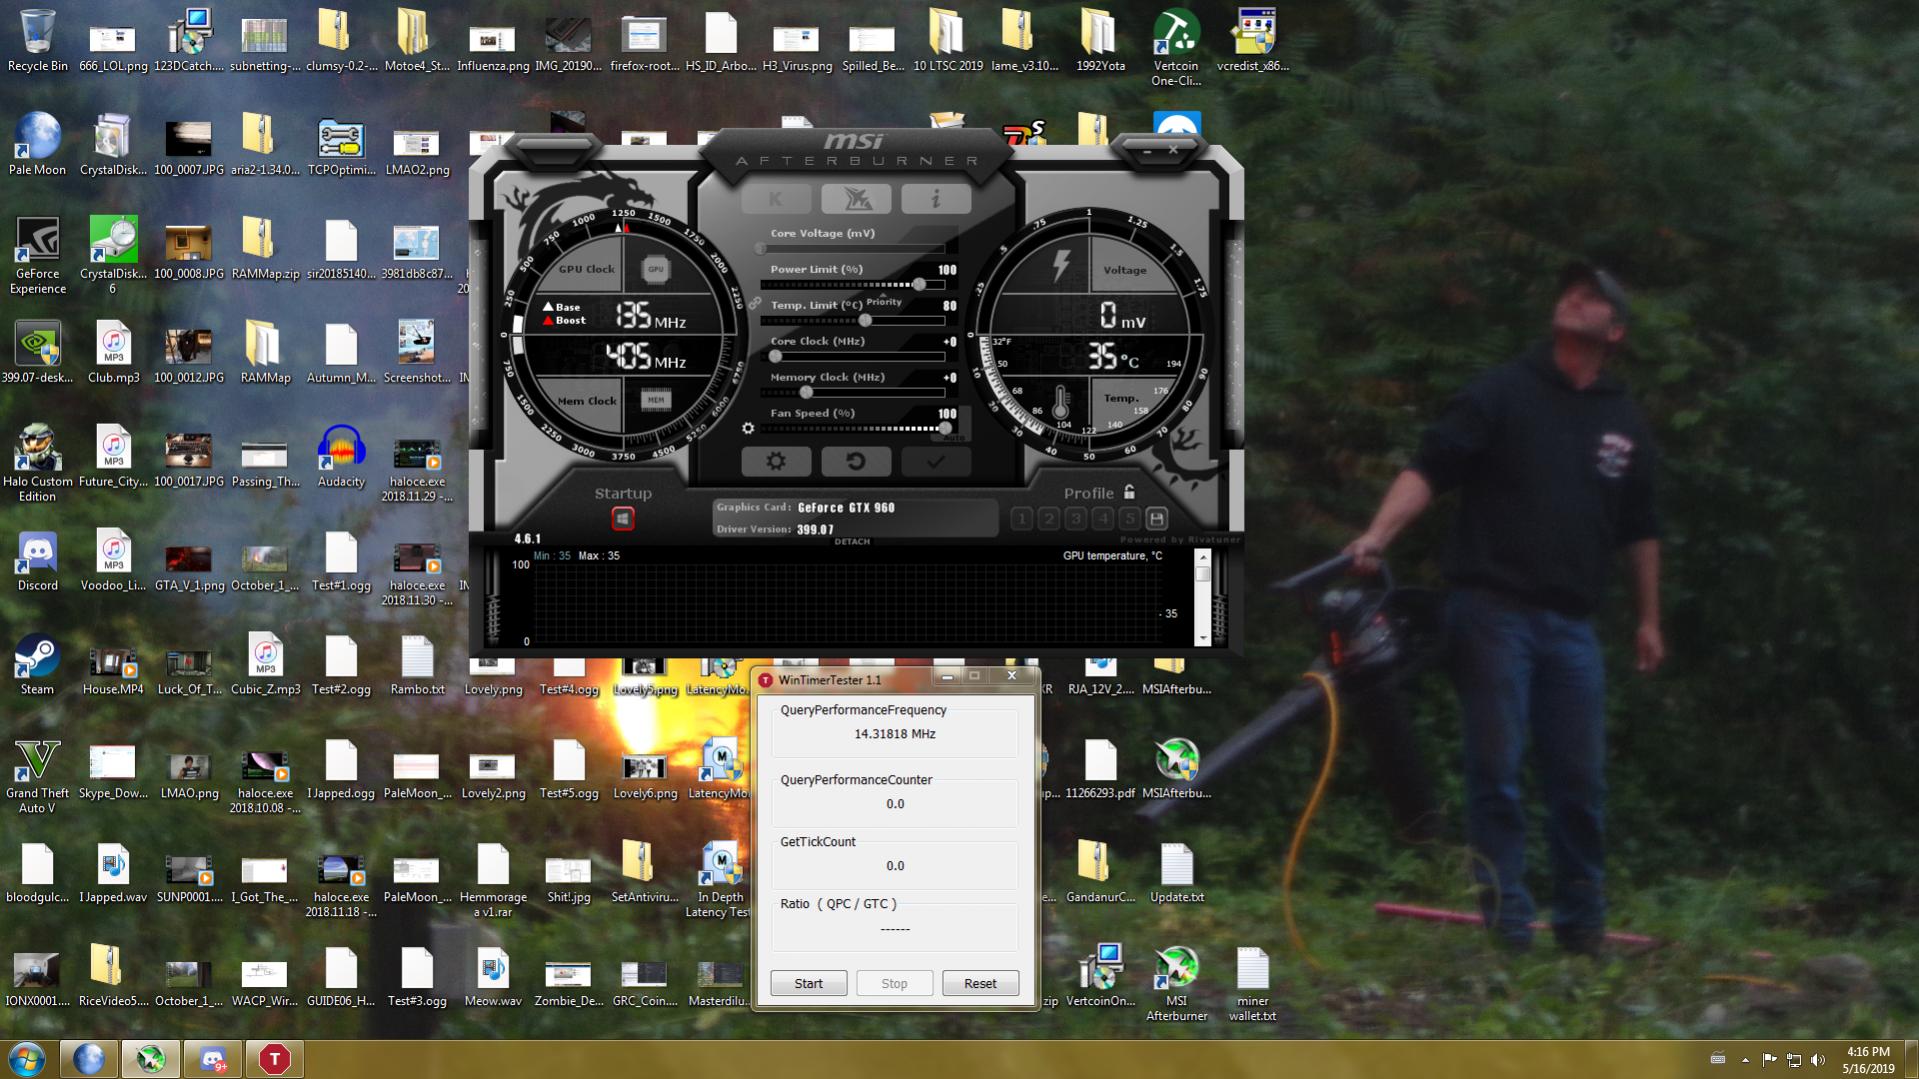Image resolution: width=1919 pixels, height=1079 pixels.
Task: Click the reset-to-defaults circular arrow button
Action: [x=855, y=461]
